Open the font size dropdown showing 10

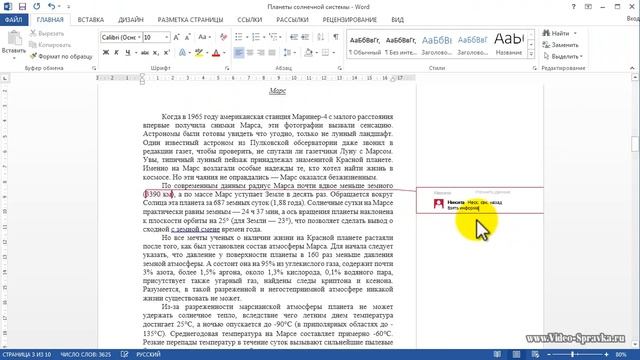[167, 37]
